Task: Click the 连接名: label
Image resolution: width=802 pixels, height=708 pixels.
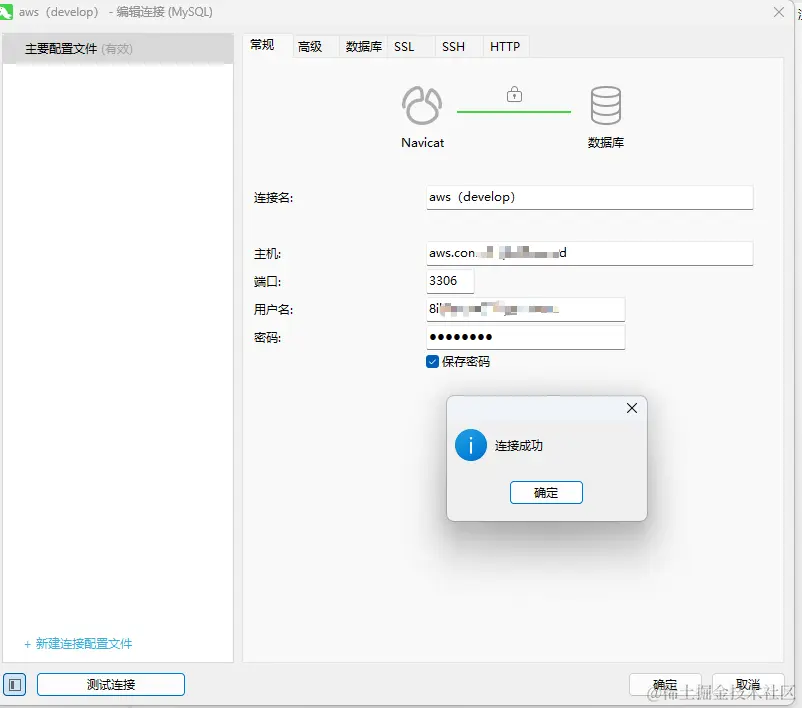Action: point(274,198)
